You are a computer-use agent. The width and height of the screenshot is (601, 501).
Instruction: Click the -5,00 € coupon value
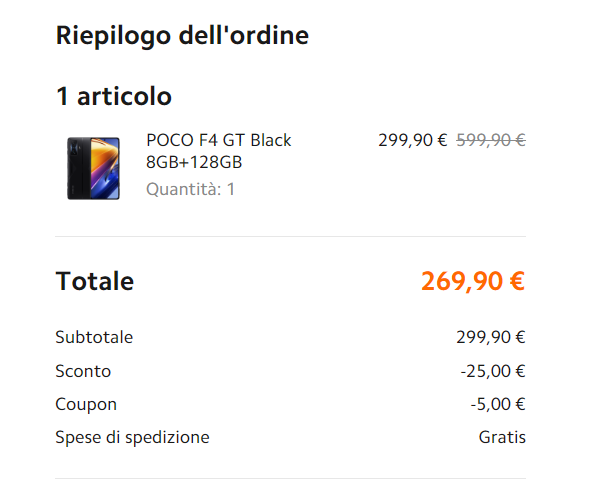(x=498, y=404)
